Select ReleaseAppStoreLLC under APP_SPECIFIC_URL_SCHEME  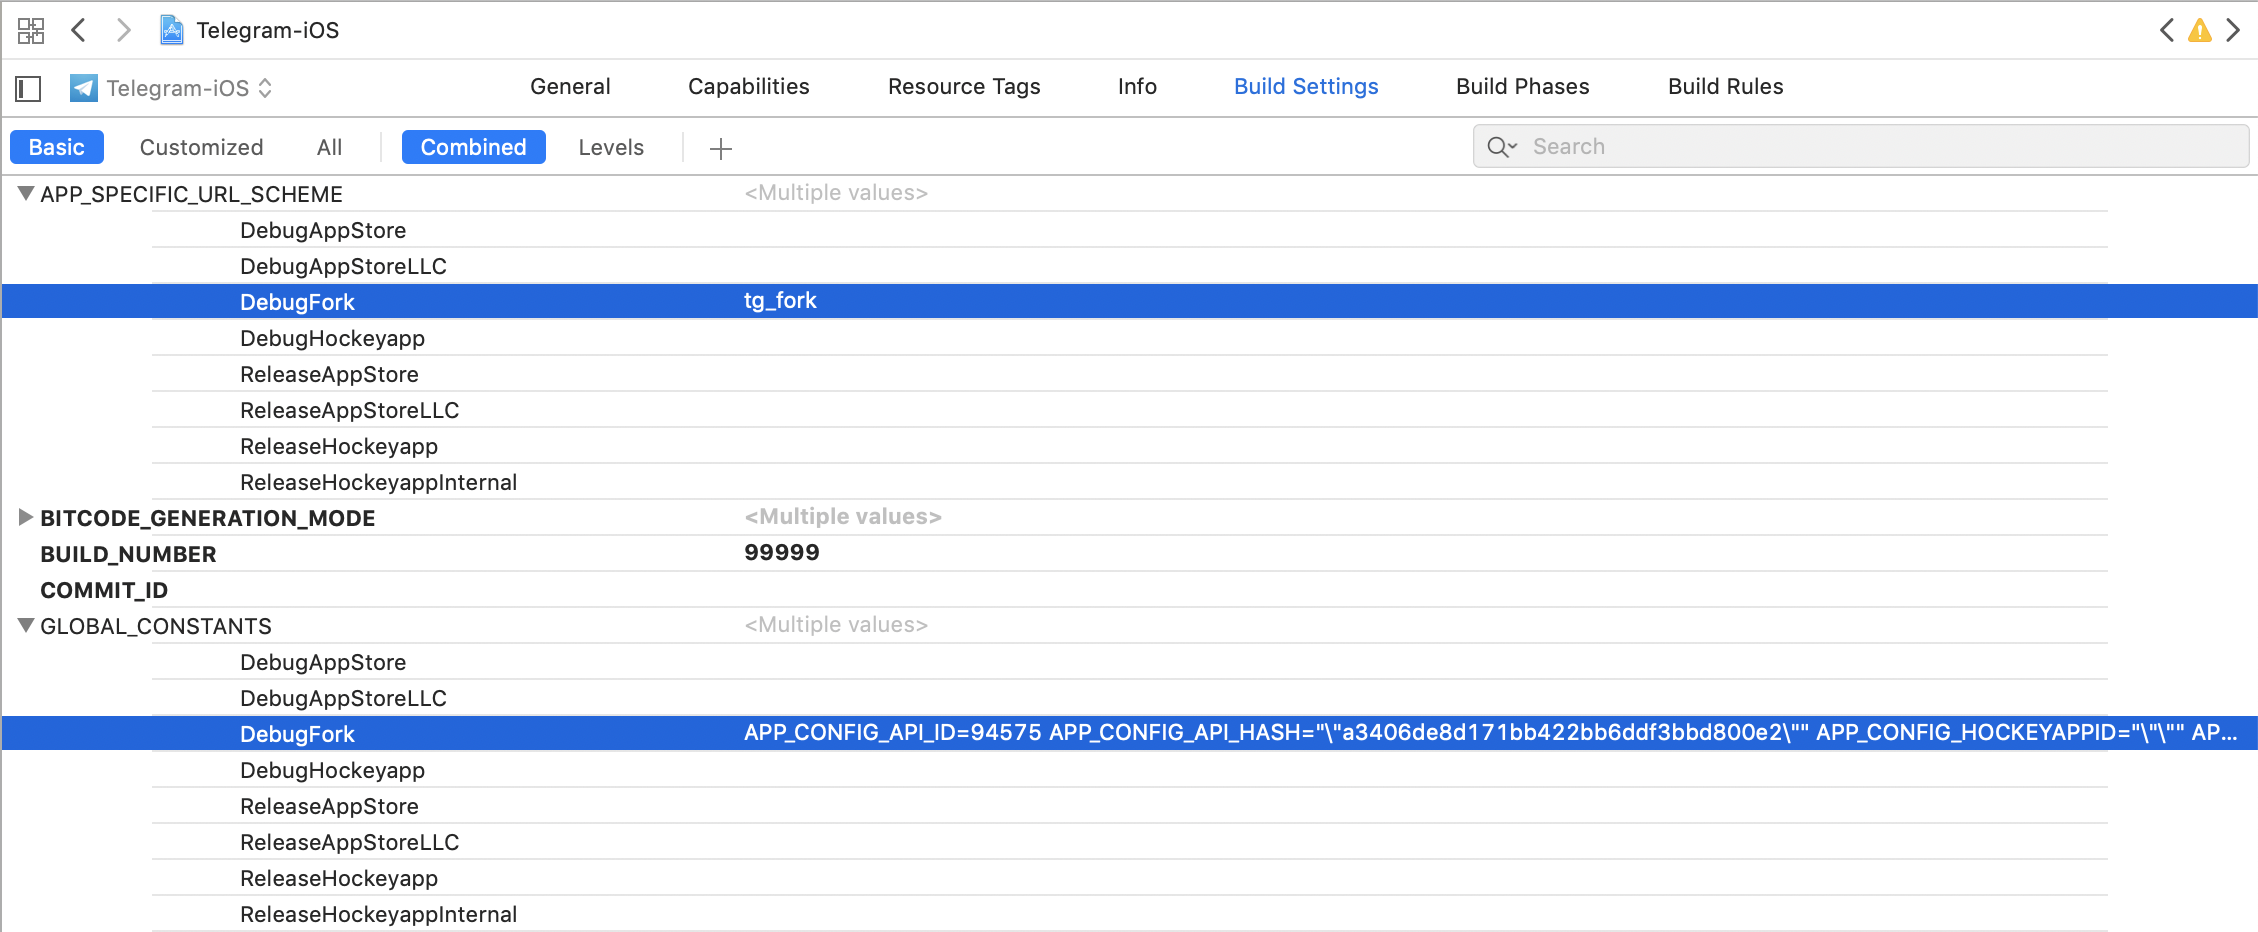[349, 410]
